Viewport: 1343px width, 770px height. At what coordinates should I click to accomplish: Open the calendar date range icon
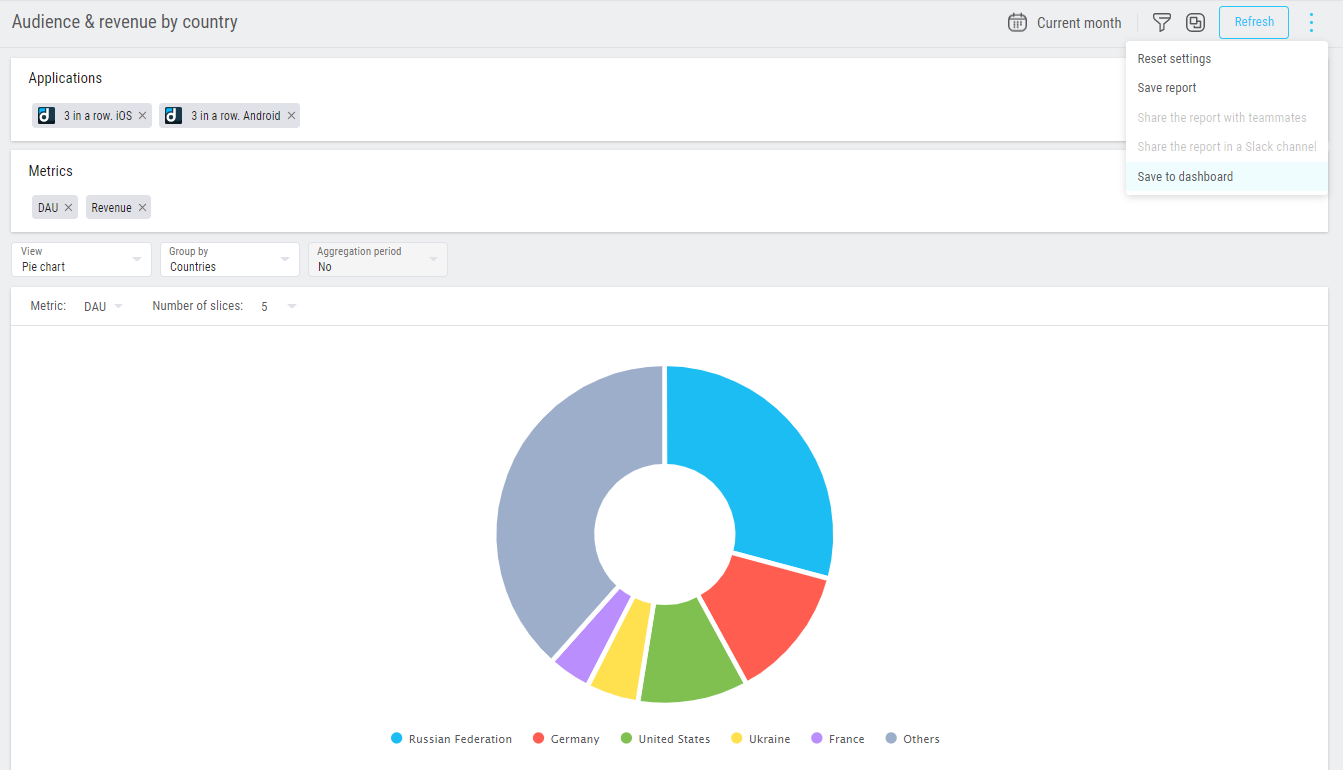1017,22
